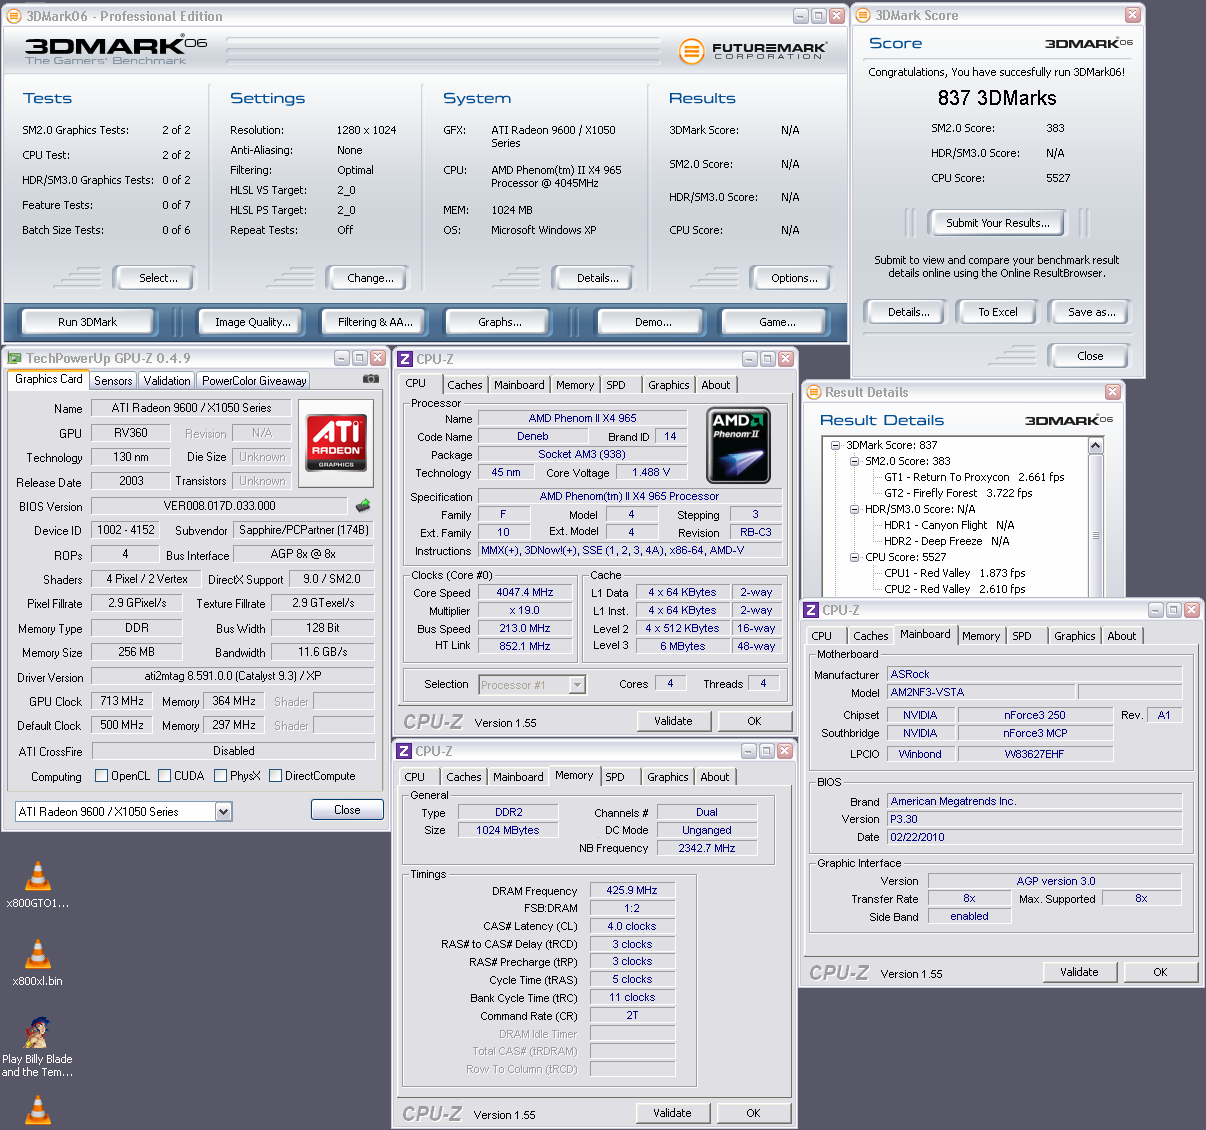This screenshot has width=1206, height=1130.
Task: Click the Result Details window title icon
Action: (x=813, y=392)
